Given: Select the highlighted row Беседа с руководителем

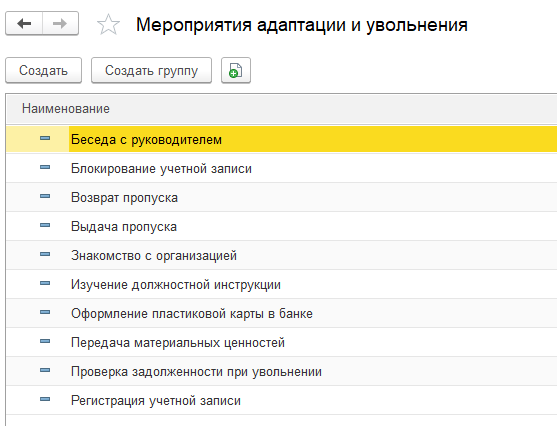Looking at the screenshot, I should point(281,139).
